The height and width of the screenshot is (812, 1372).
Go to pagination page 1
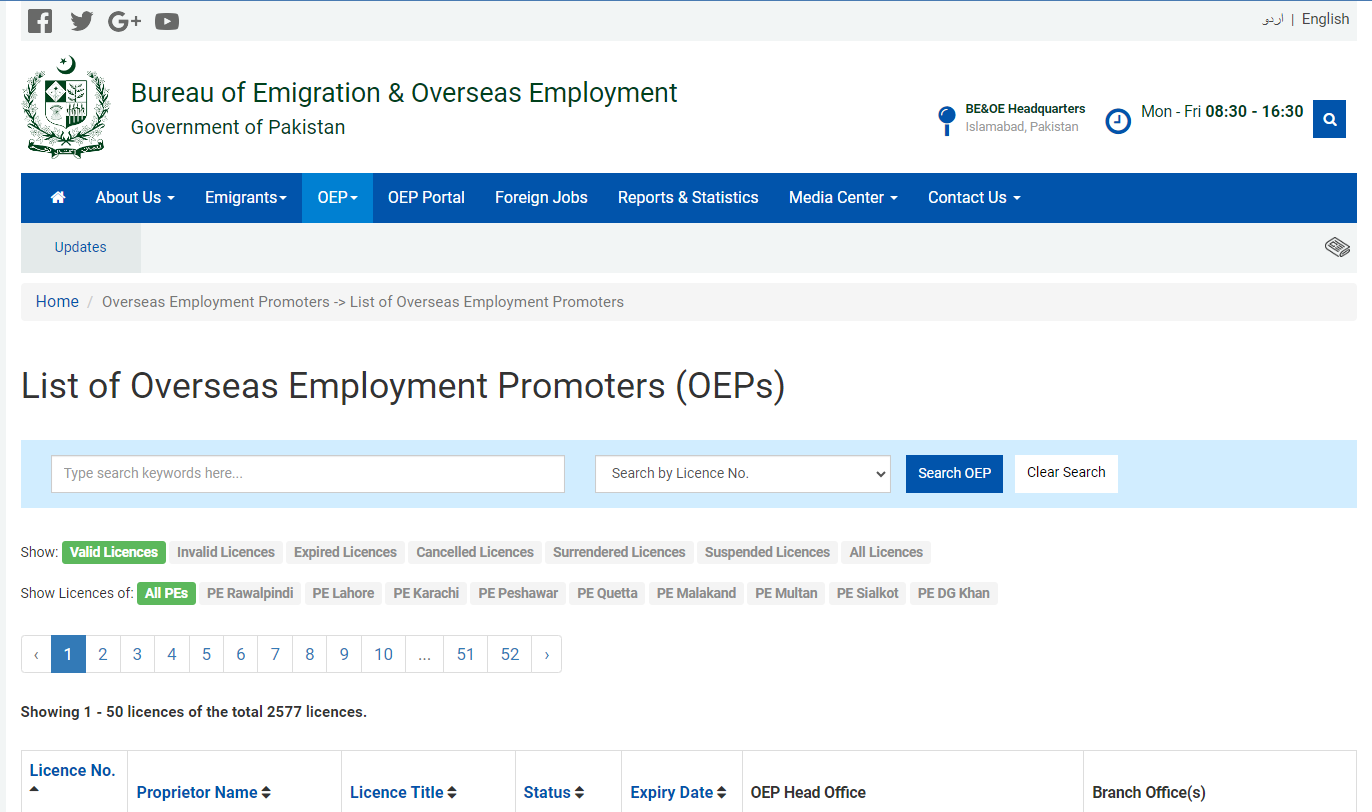point(68,655)
